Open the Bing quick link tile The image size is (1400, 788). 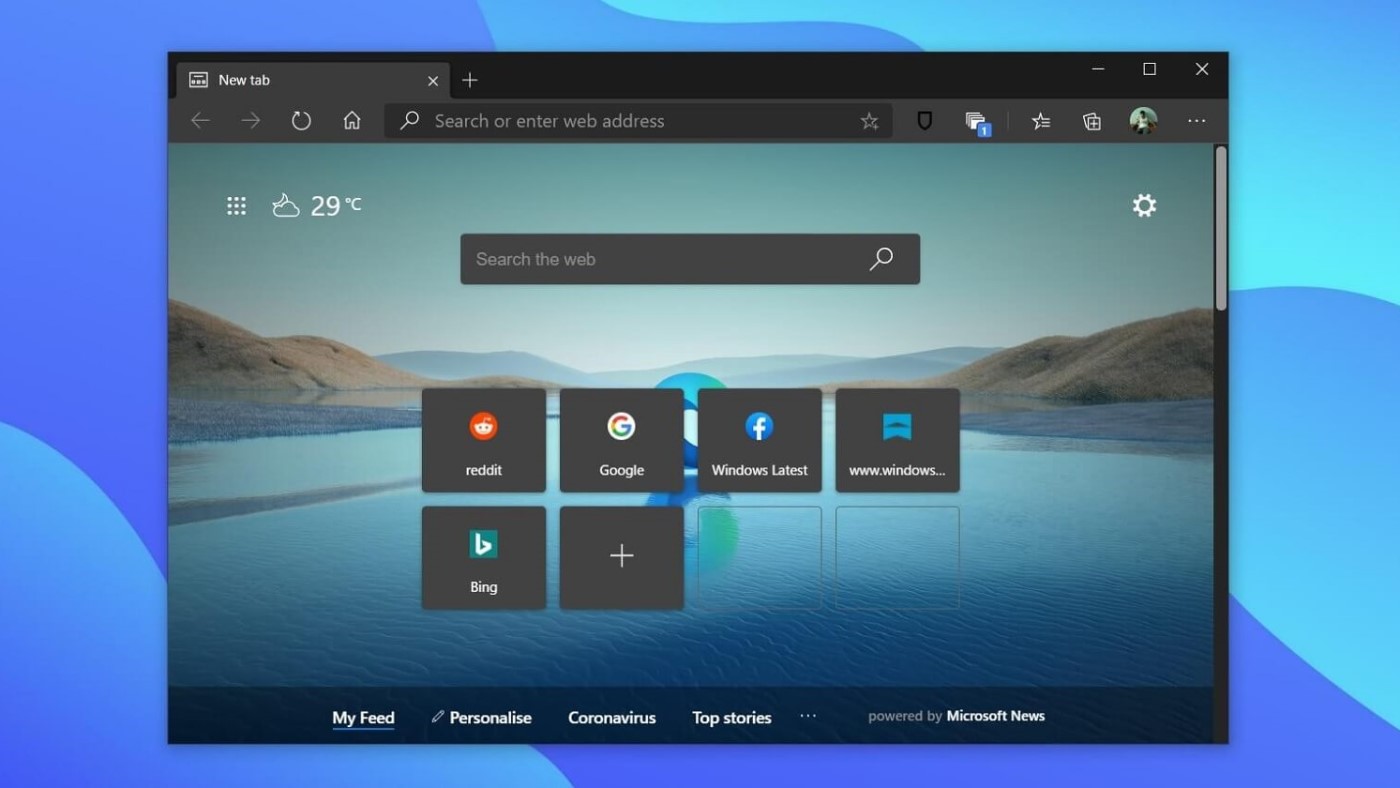coord(484,558)
